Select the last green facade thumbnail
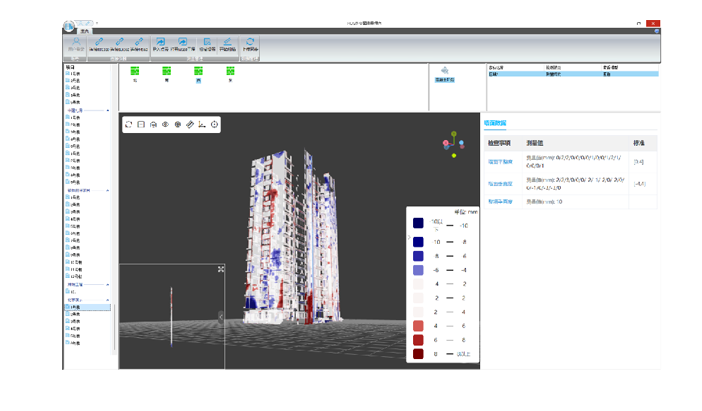702x411 pixels. (230, 71)
